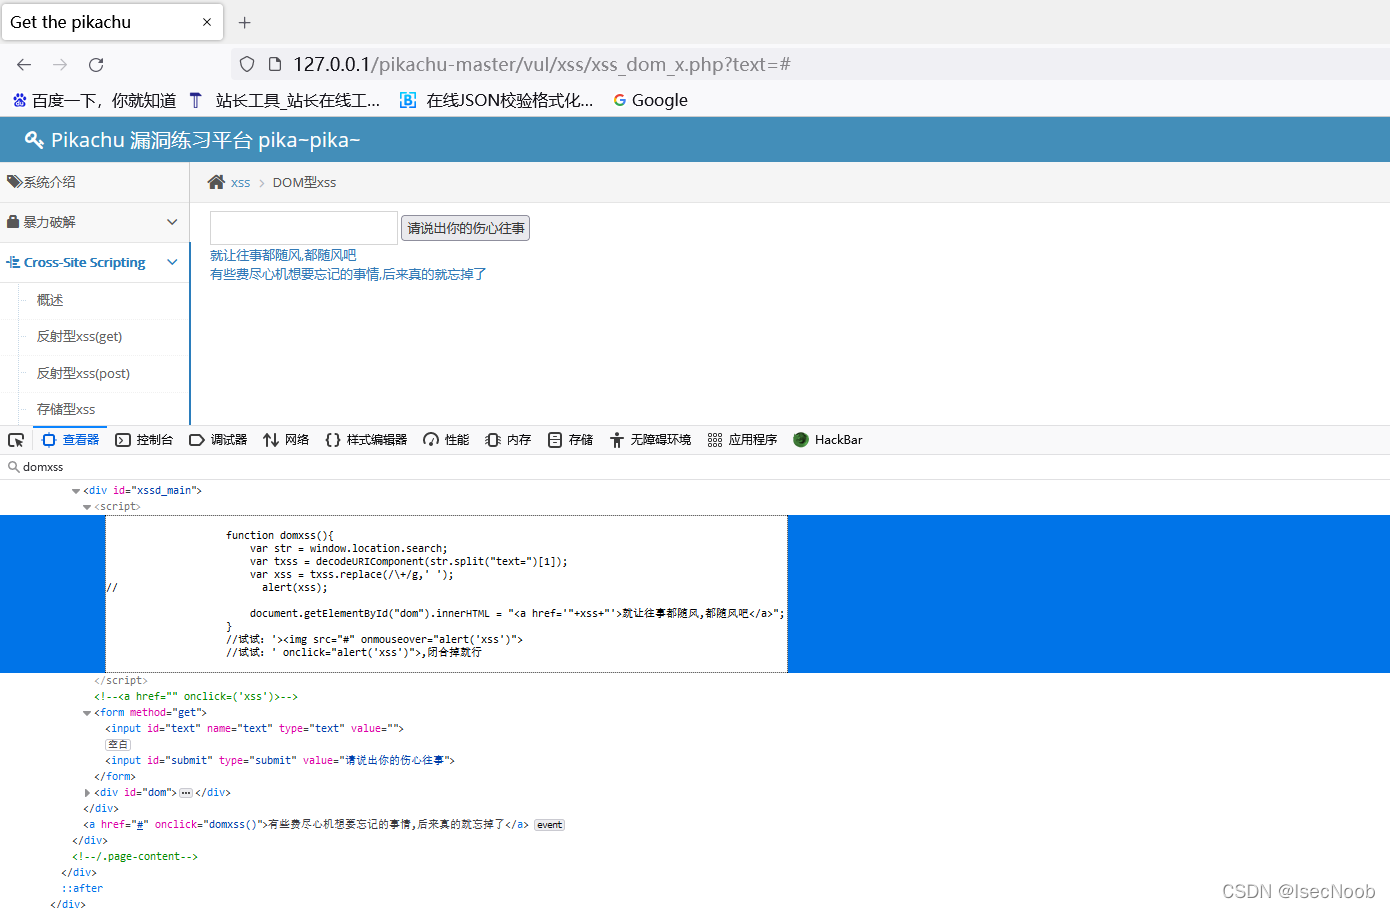Open 存储型xss submenu item
Image resolution: width=1390 pixels, height=908 pixels.
pyautogui.click(x=66, y=409)
